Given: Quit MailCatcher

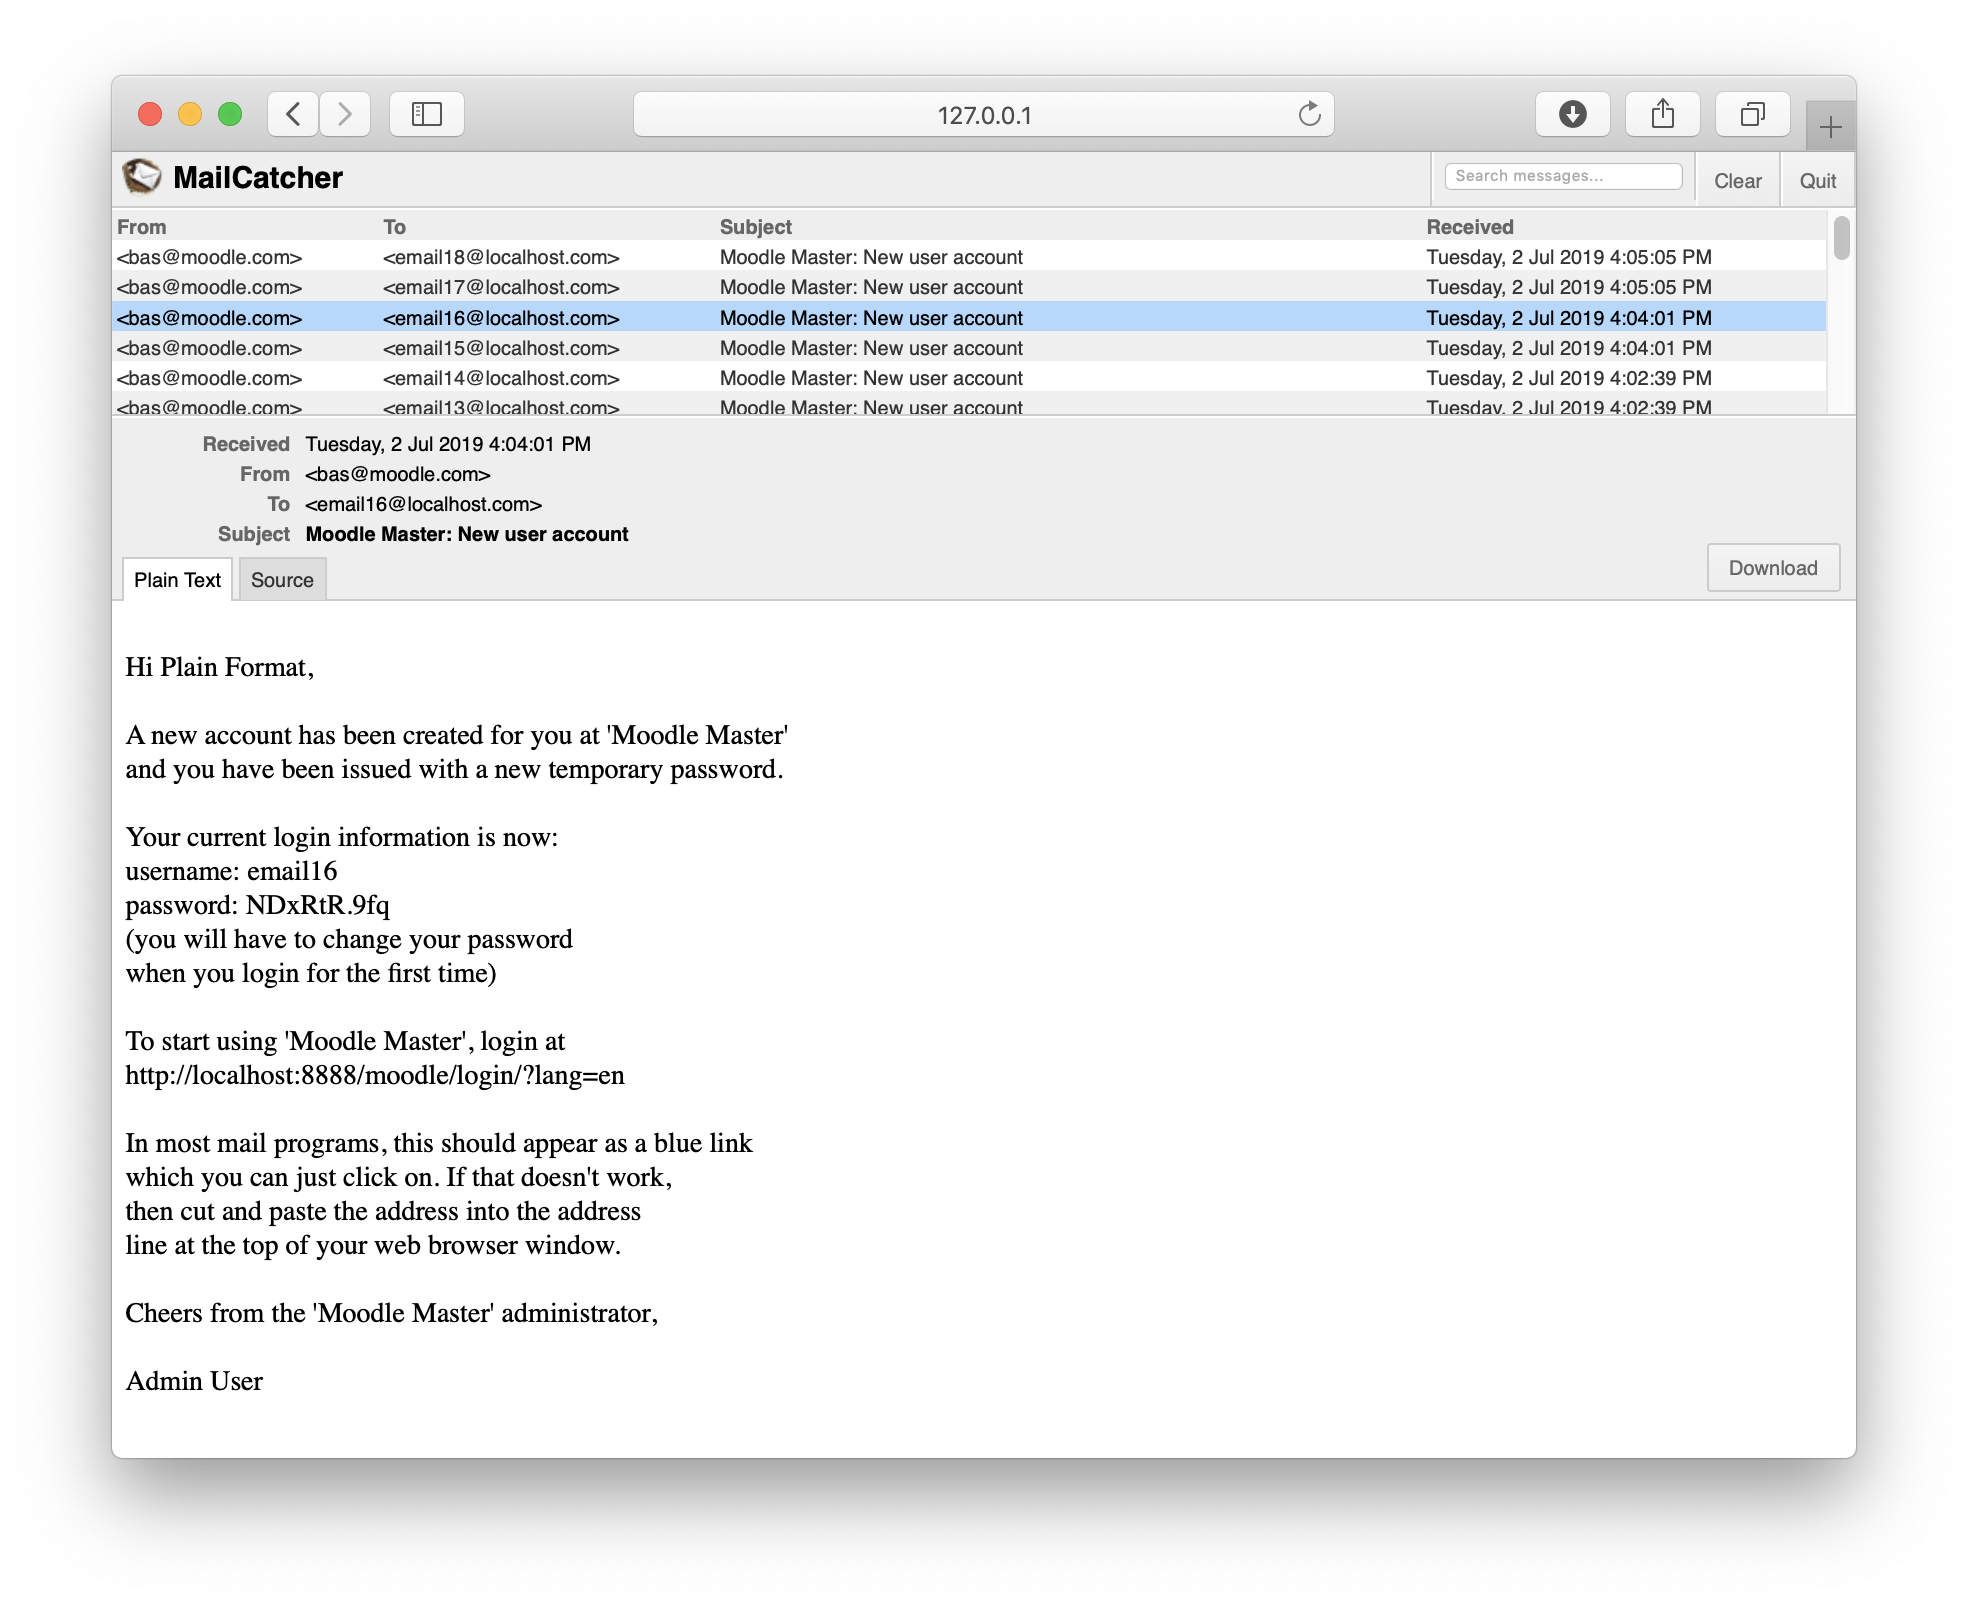Looking at the screenshot, I should (1817, 181).
